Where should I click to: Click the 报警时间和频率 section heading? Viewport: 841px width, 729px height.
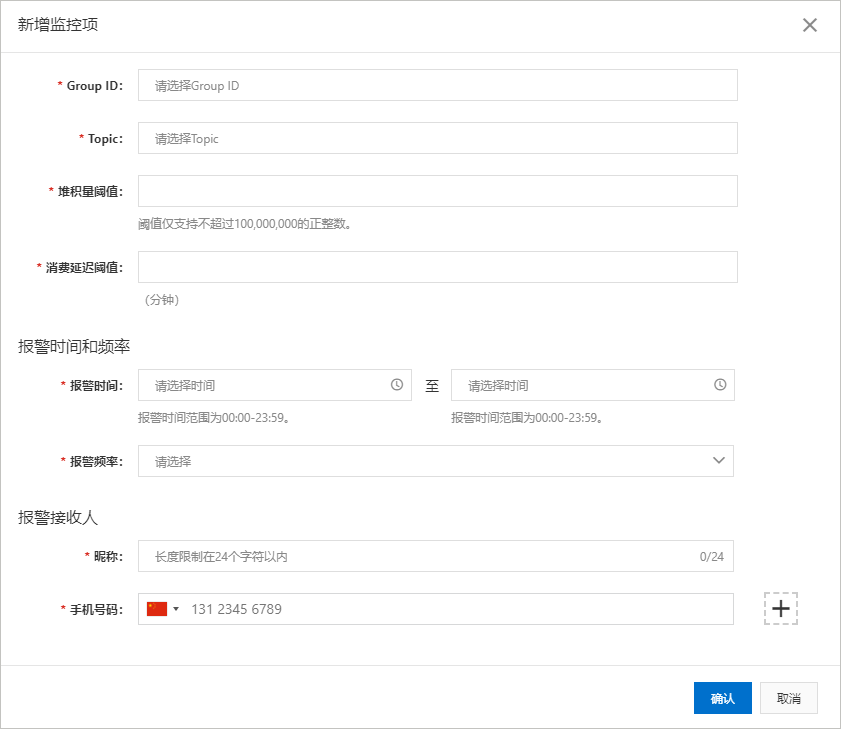tap(74, 347)
